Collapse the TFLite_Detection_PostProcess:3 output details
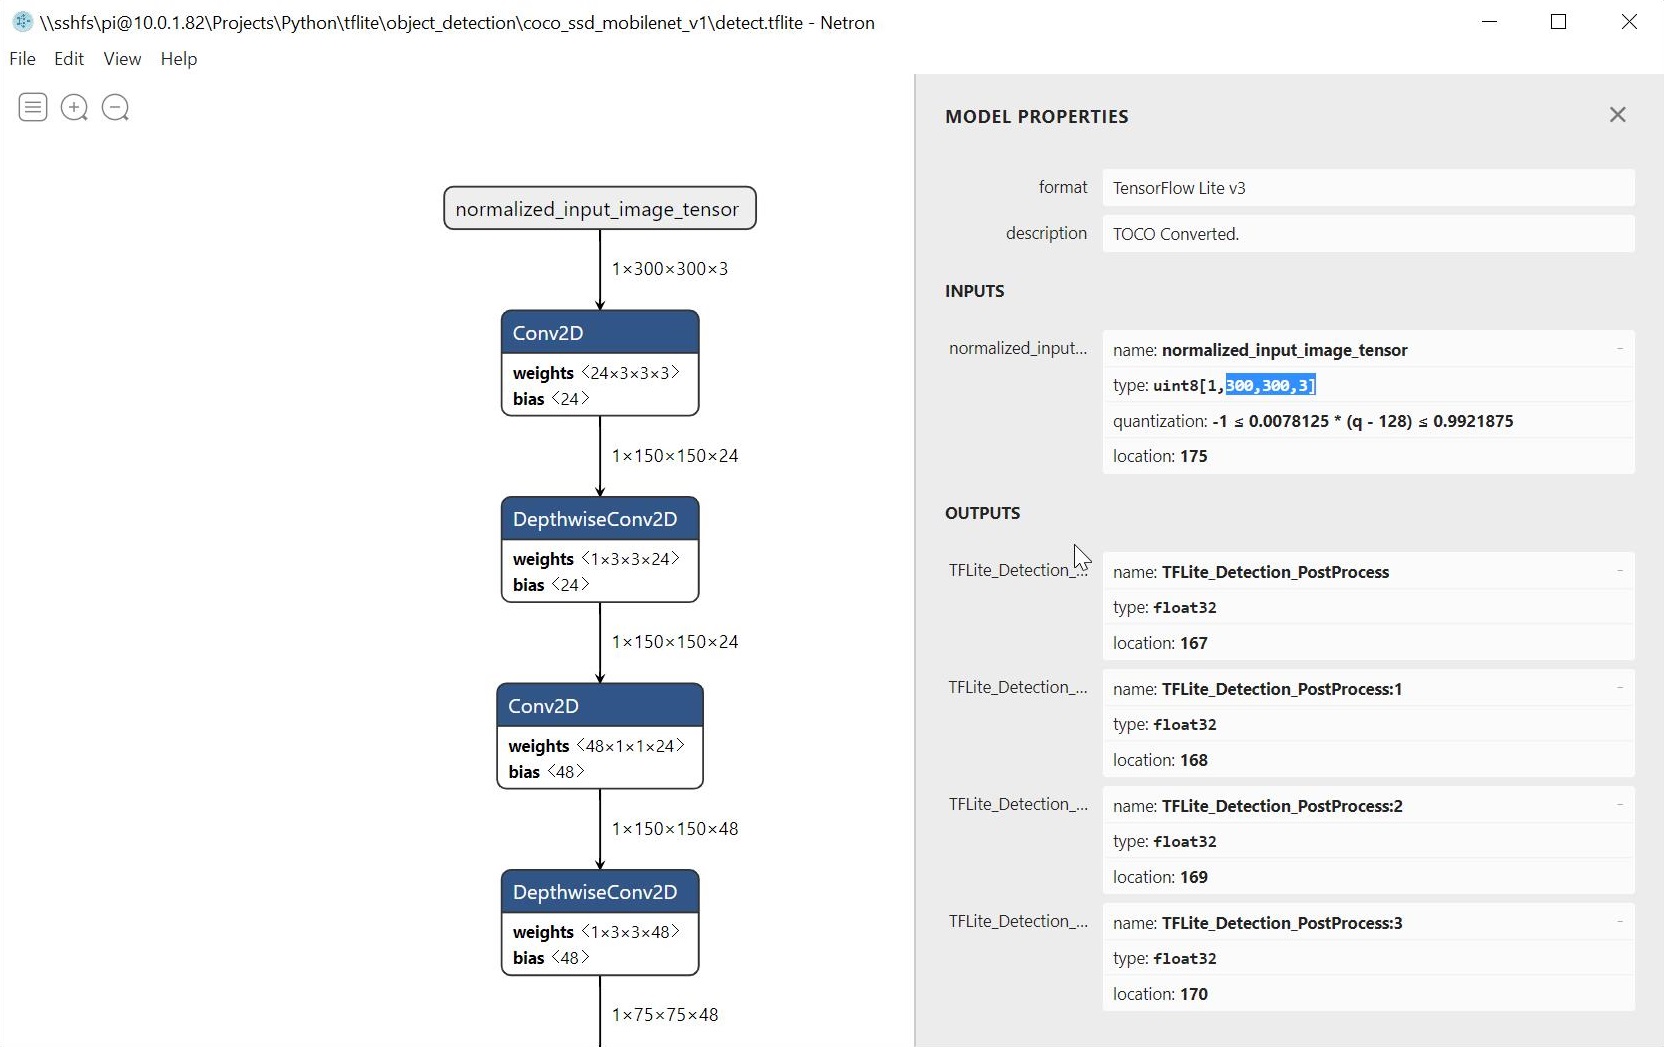1664x1047 pixels. click(1619, 922)
